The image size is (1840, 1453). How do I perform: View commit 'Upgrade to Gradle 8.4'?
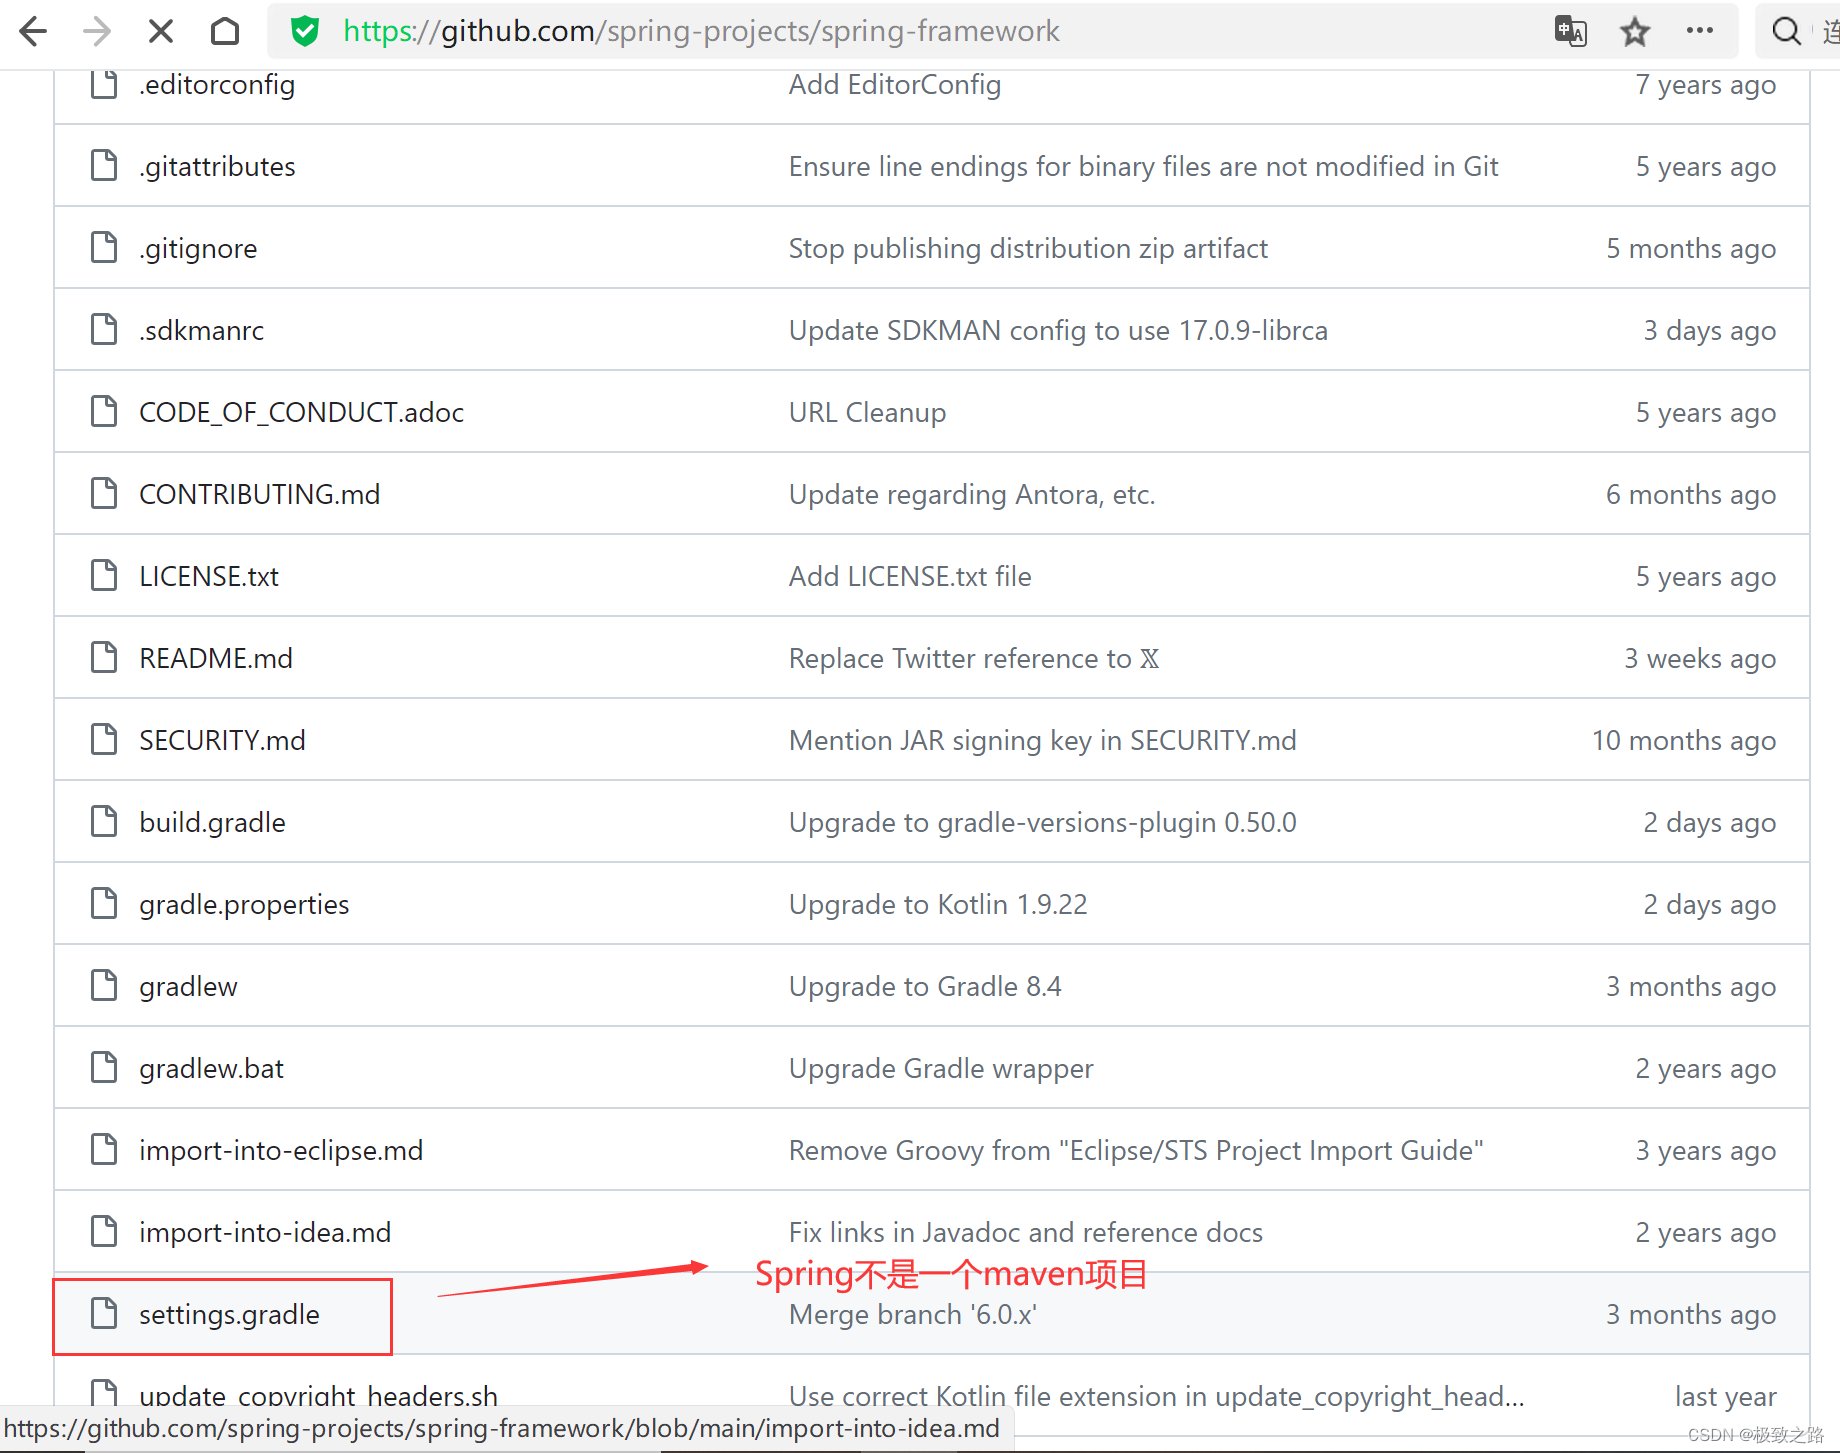925,986
